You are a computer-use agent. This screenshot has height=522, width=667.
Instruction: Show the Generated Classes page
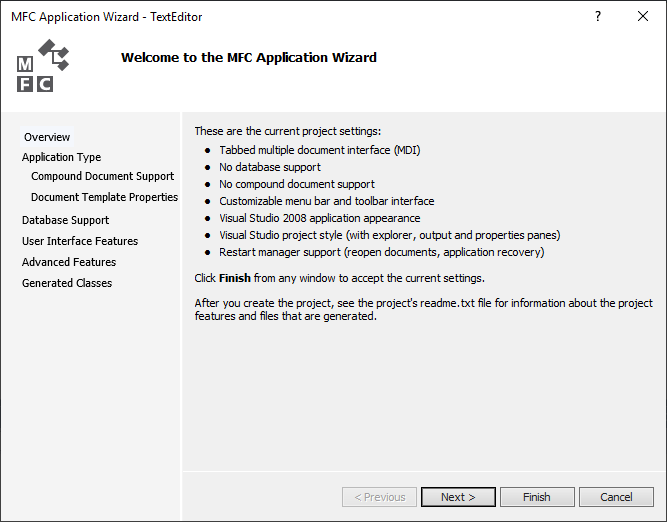coord(67,283)
